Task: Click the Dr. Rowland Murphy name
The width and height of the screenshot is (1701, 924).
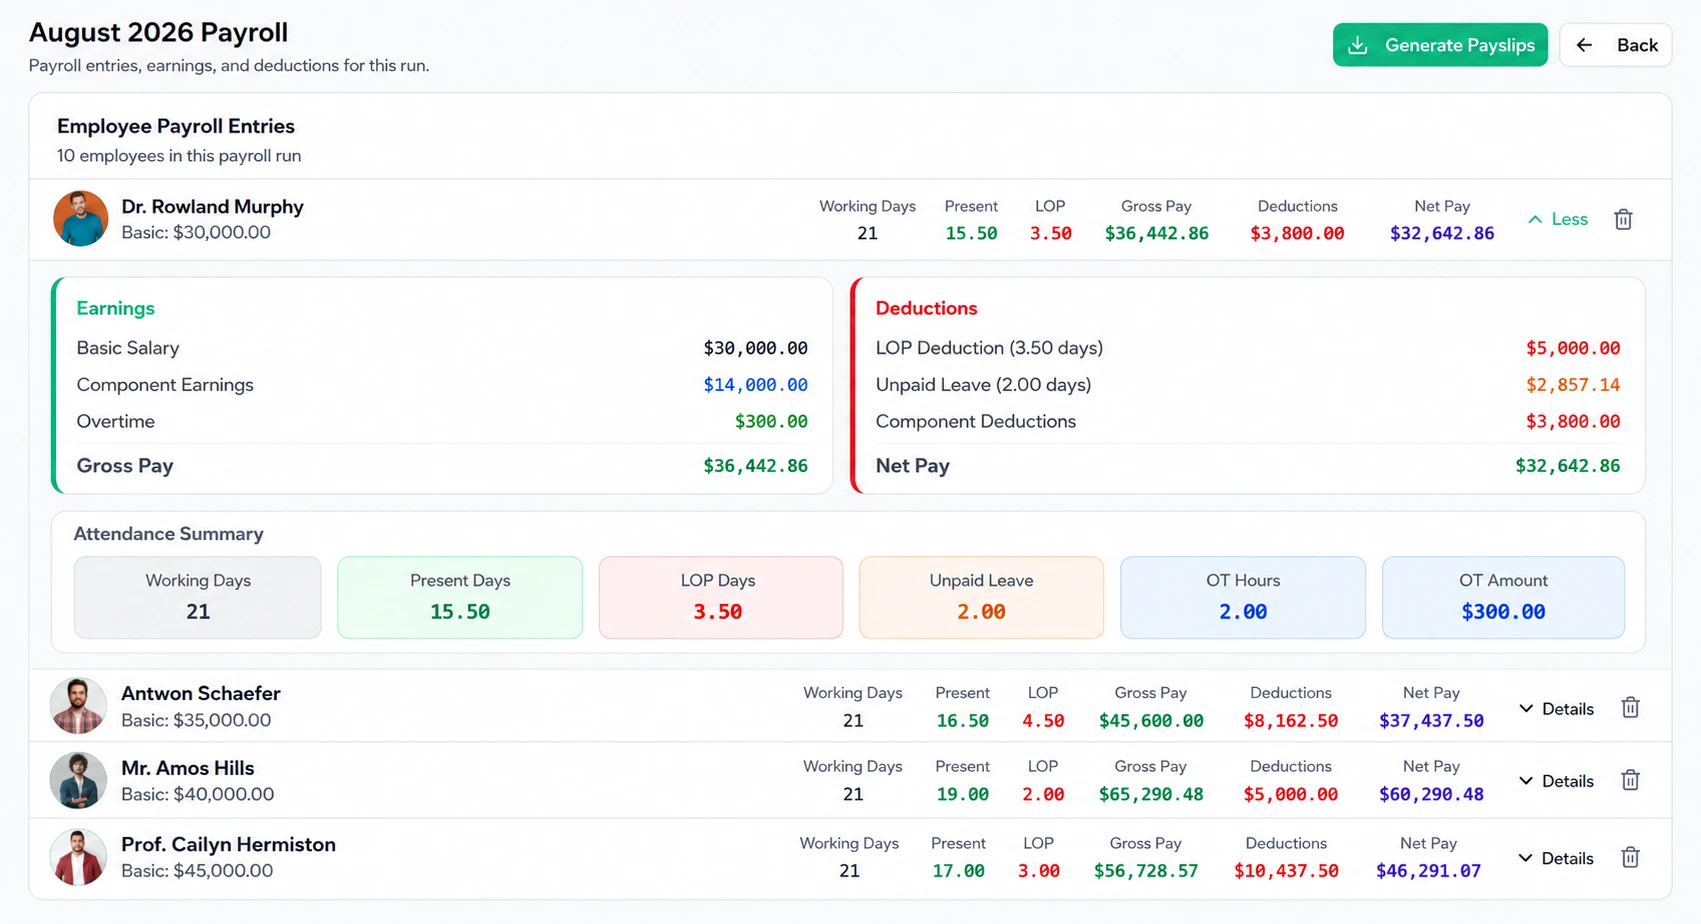Action: 212,206
